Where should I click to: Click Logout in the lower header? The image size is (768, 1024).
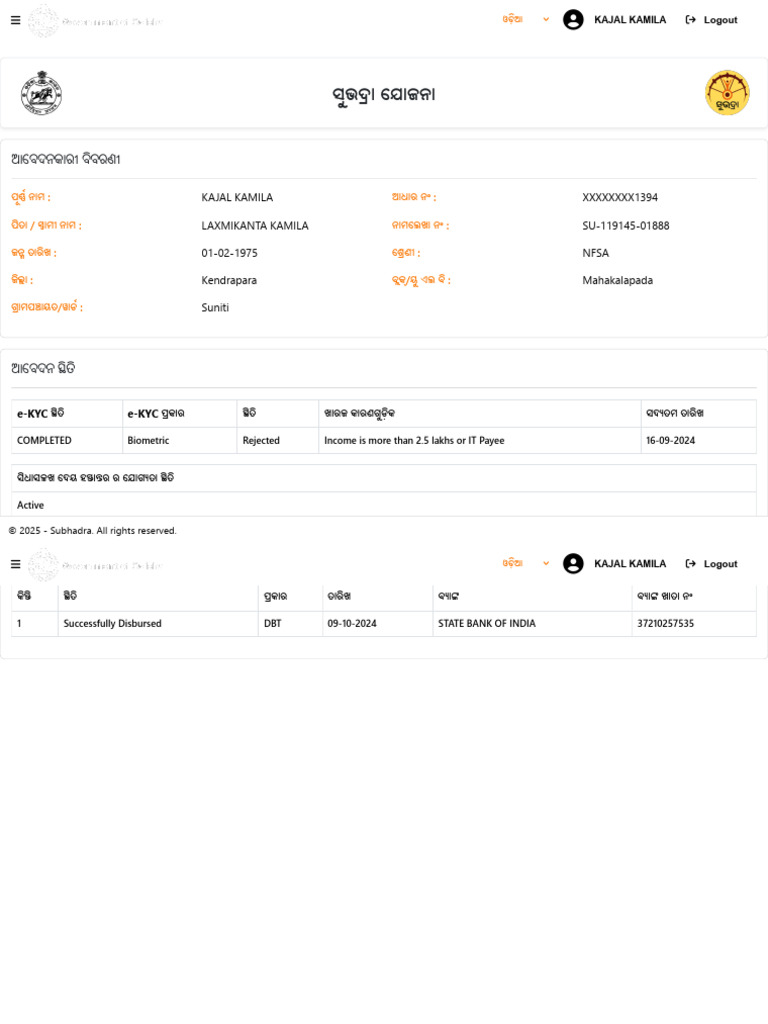(711, 564)
